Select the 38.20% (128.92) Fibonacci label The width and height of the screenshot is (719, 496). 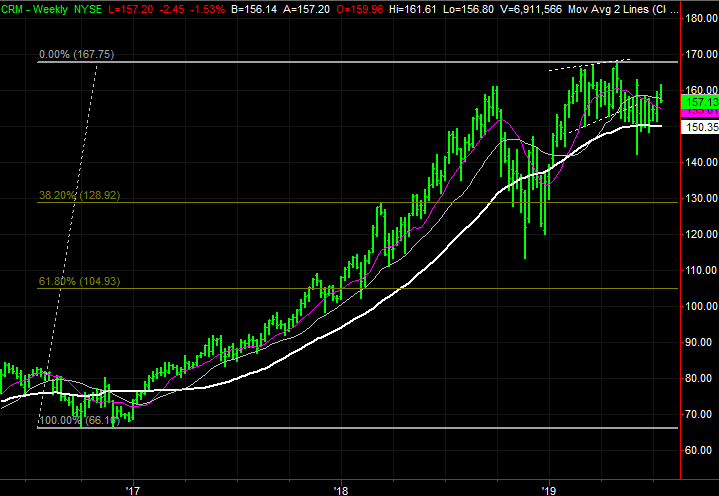point(79,195)
